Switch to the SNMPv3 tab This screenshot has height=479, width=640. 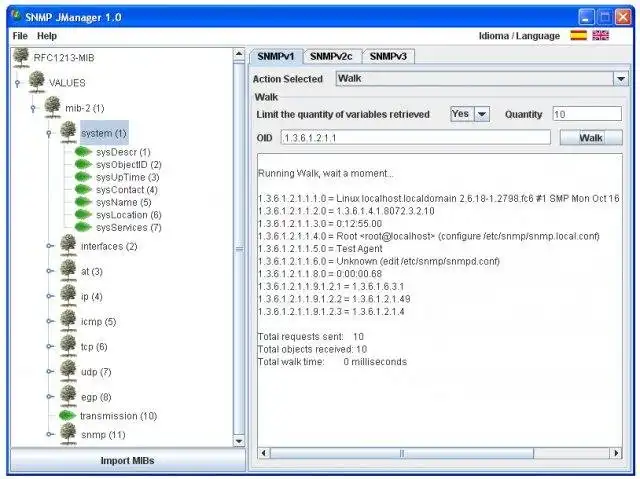[388, 56]
